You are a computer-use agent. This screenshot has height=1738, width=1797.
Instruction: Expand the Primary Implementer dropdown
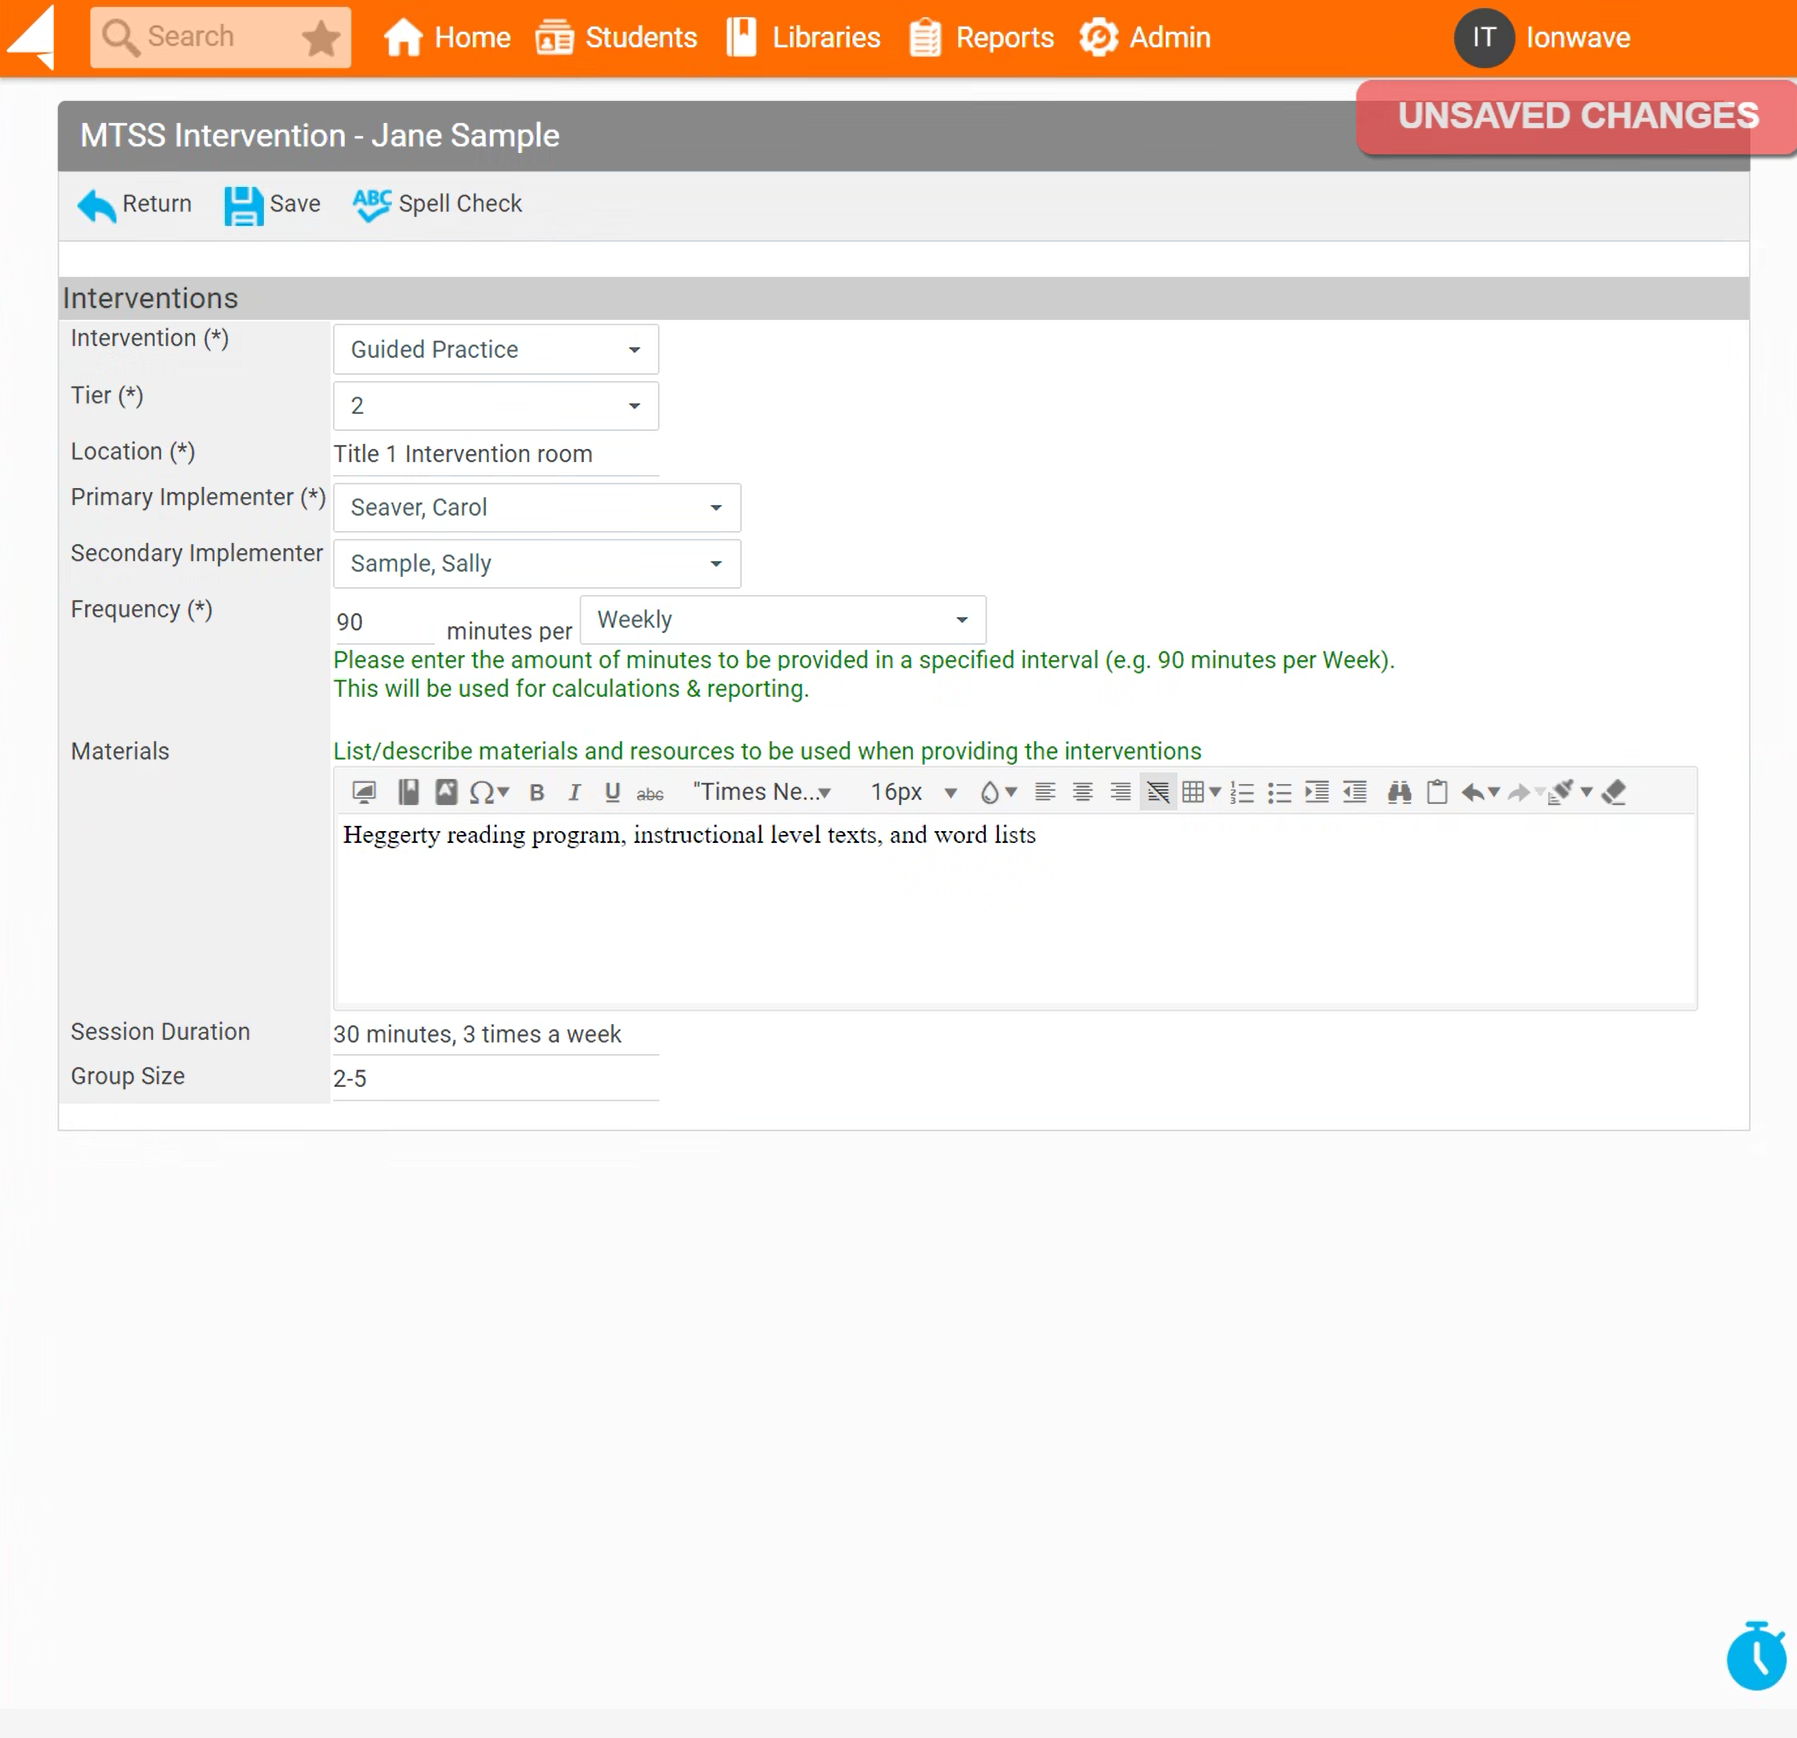click(536, 508)
